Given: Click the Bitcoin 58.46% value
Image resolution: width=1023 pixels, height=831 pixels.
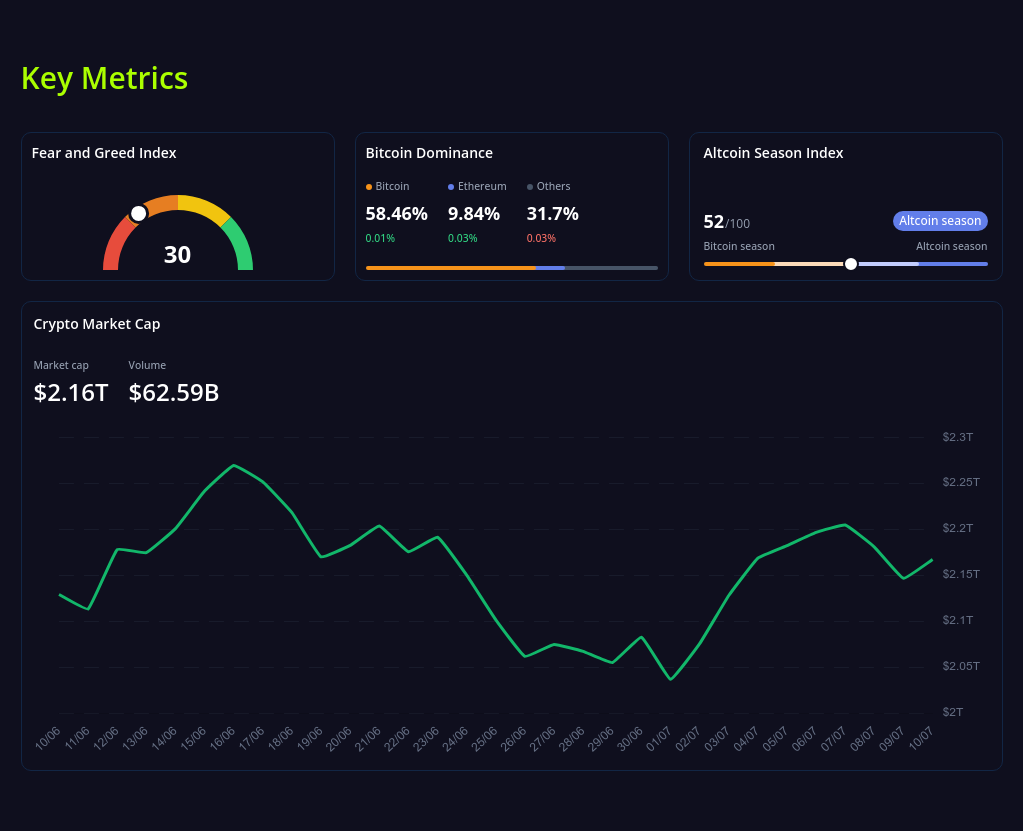Looking at the screenshot, I should [397, 213].
